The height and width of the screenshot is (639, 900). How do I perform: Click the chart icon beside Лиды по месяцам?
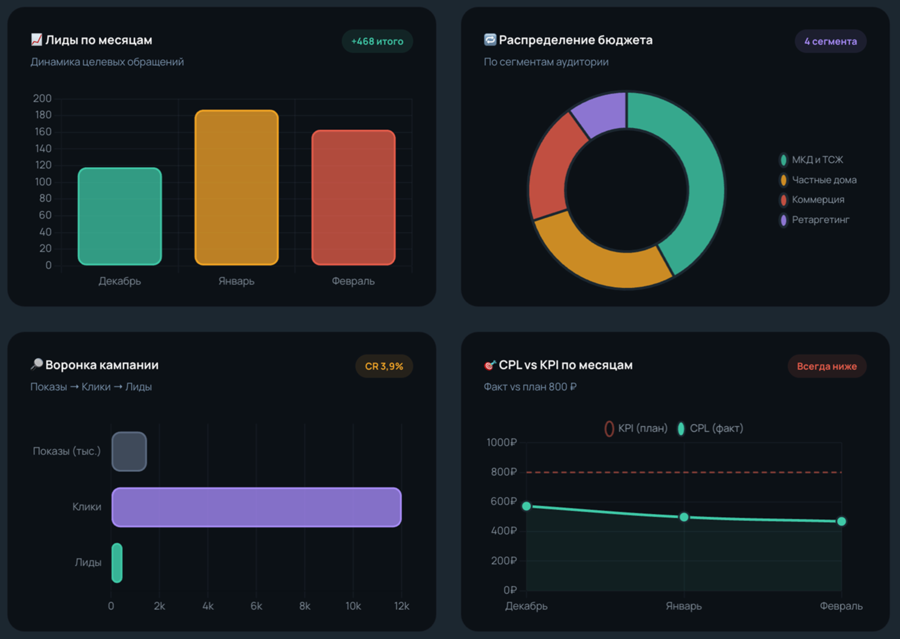click(36, 40)
